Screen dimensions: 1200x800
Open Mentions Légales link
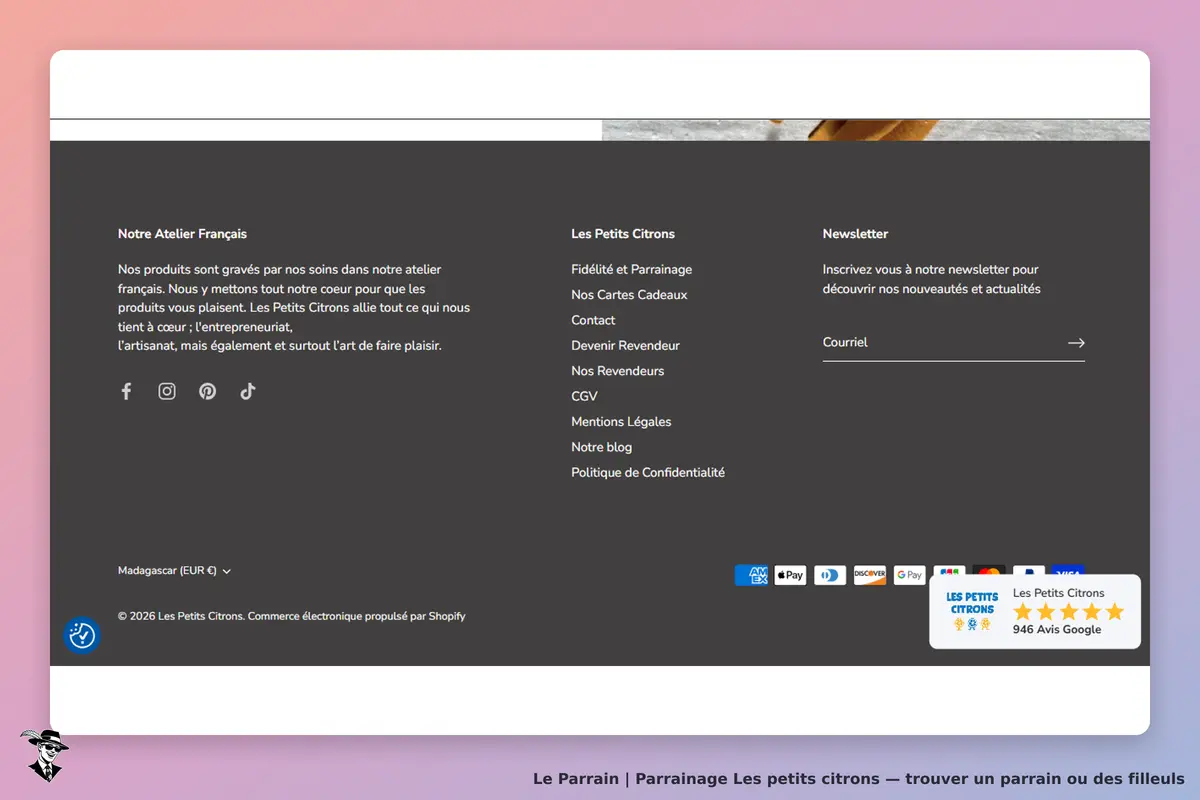point(621,422)
